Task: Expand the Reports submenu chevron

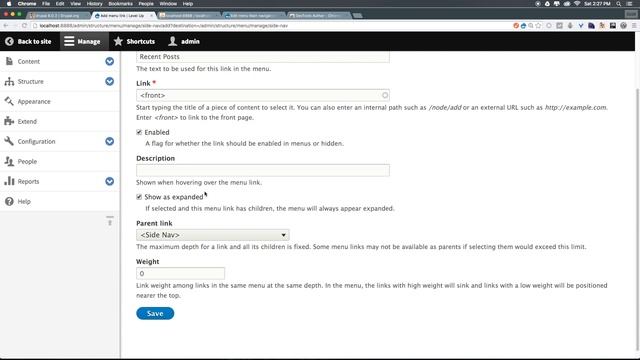Action: 109,181
